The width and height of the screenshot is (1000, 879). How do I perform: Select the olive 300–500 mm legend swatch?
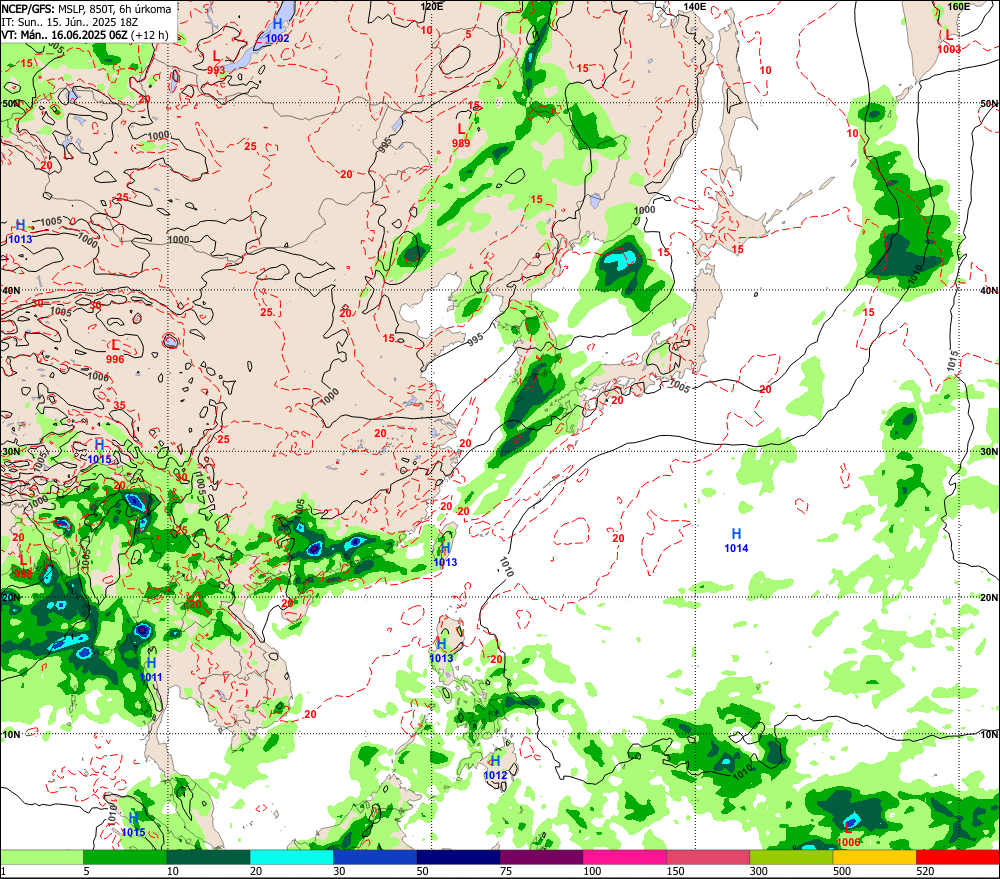[x=791, y=857]
